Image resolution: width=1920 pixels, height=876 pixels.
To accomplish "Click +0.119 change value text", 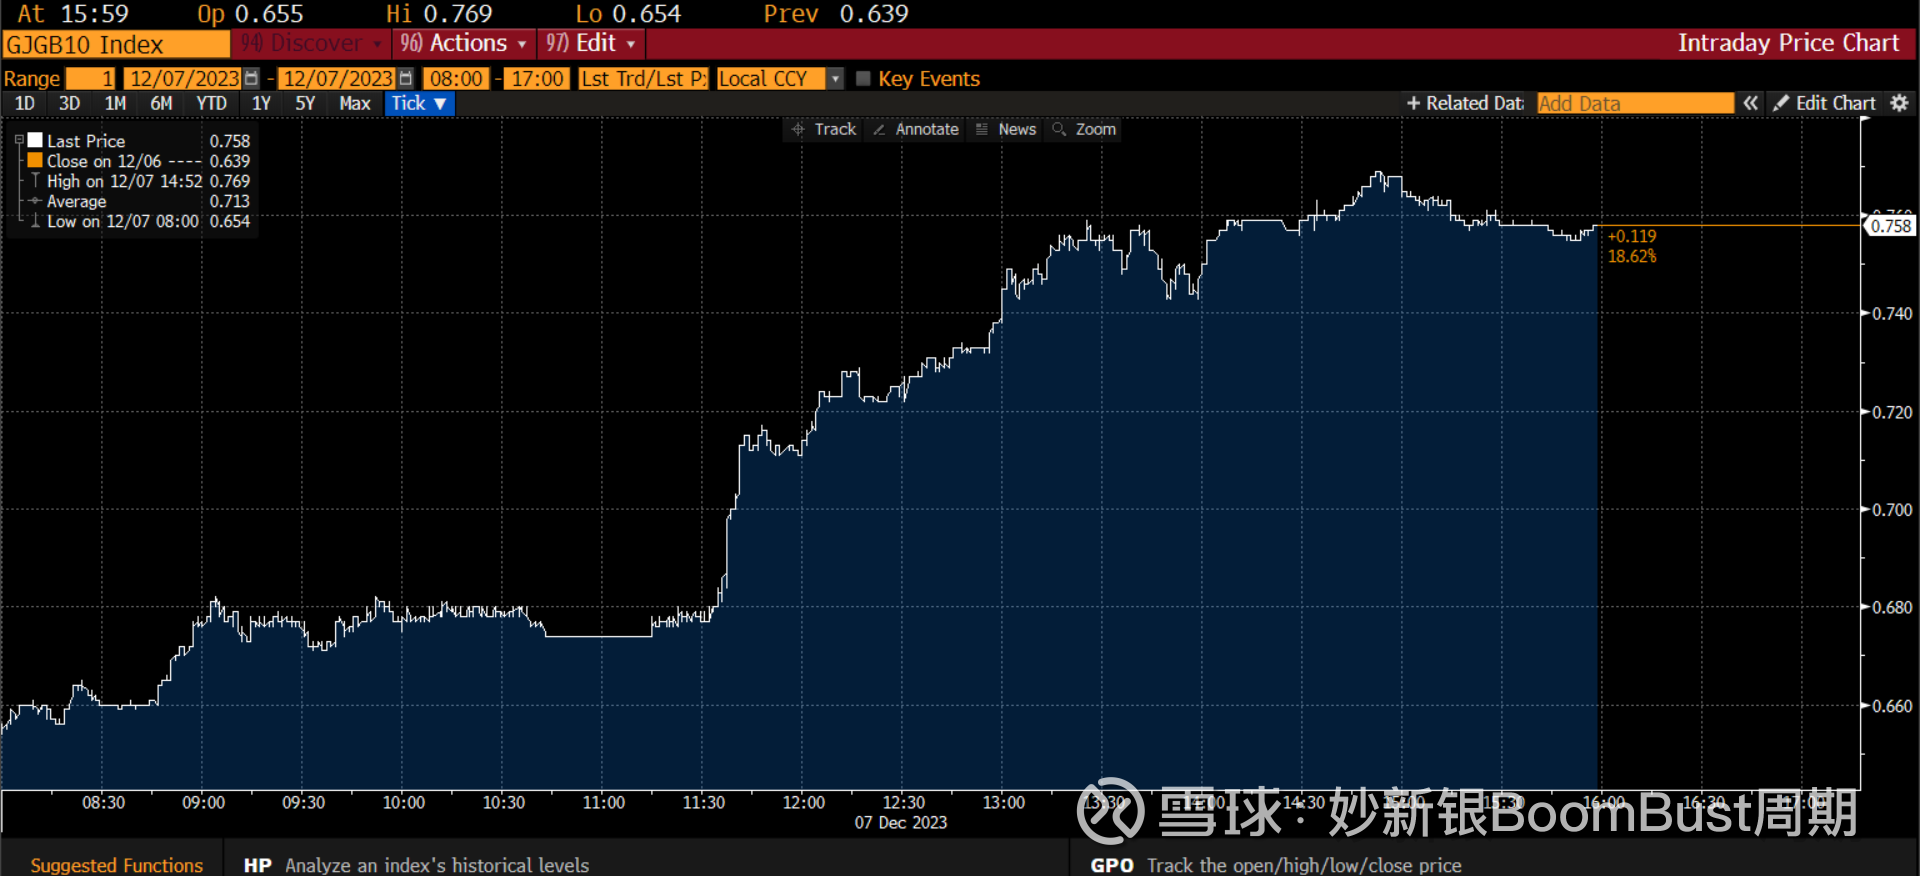I will pos(1632,236).
